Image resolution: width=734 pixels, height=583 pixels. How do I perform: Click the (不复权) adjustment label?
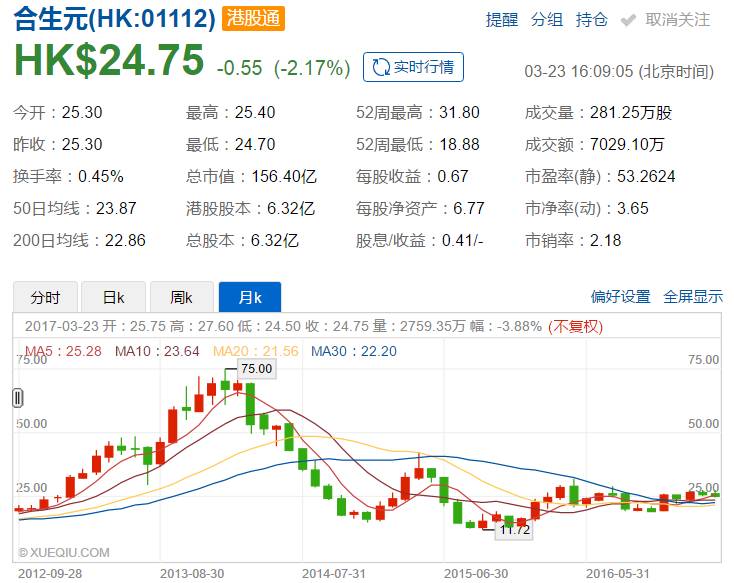click(575, 326)
